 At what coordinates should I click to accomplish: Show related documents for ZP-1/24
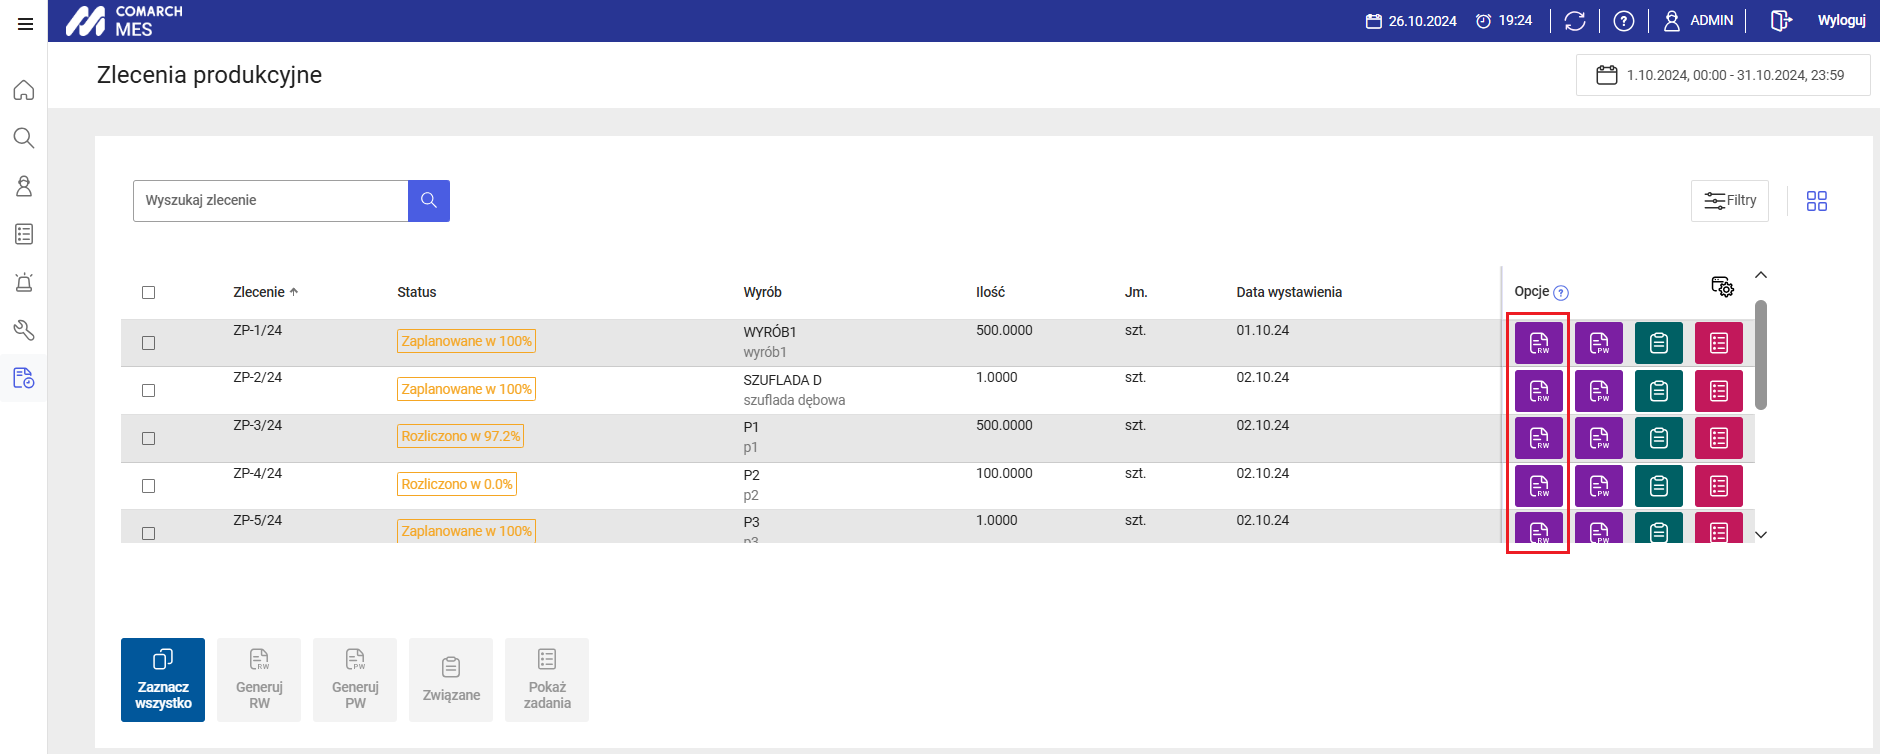coord(1659,343)
